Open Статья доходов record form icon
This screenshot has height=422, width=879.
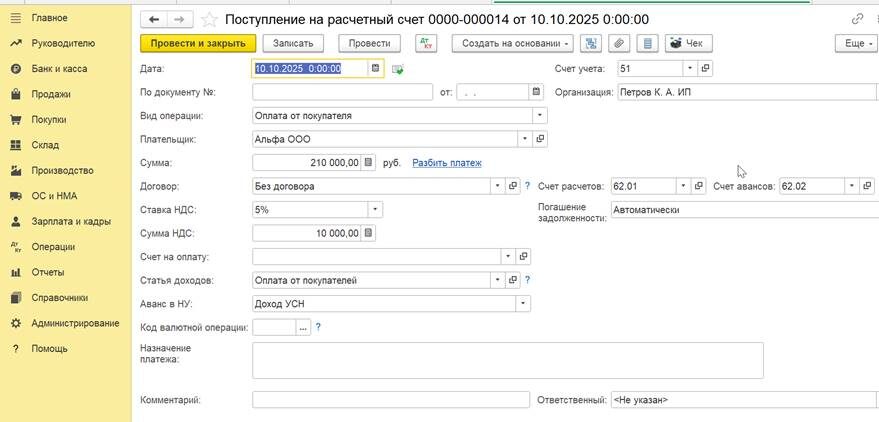tap(512, 280)
